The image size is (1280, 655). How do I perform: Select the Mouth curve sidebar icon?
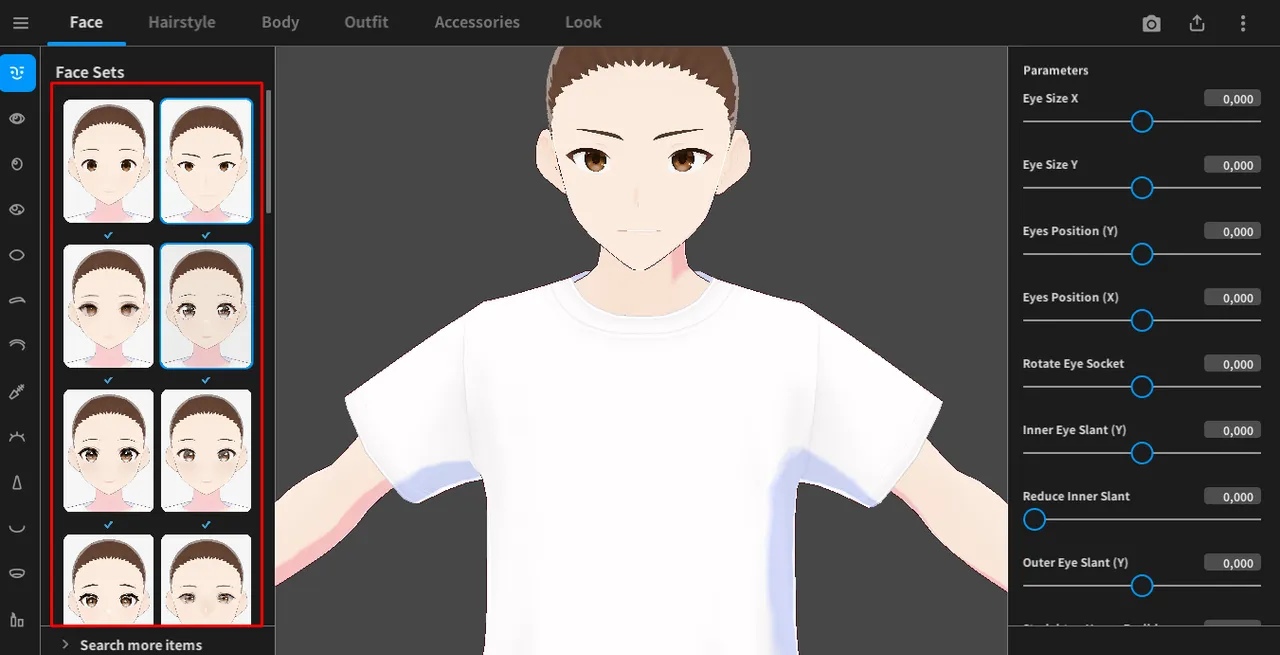pos(17,527)
